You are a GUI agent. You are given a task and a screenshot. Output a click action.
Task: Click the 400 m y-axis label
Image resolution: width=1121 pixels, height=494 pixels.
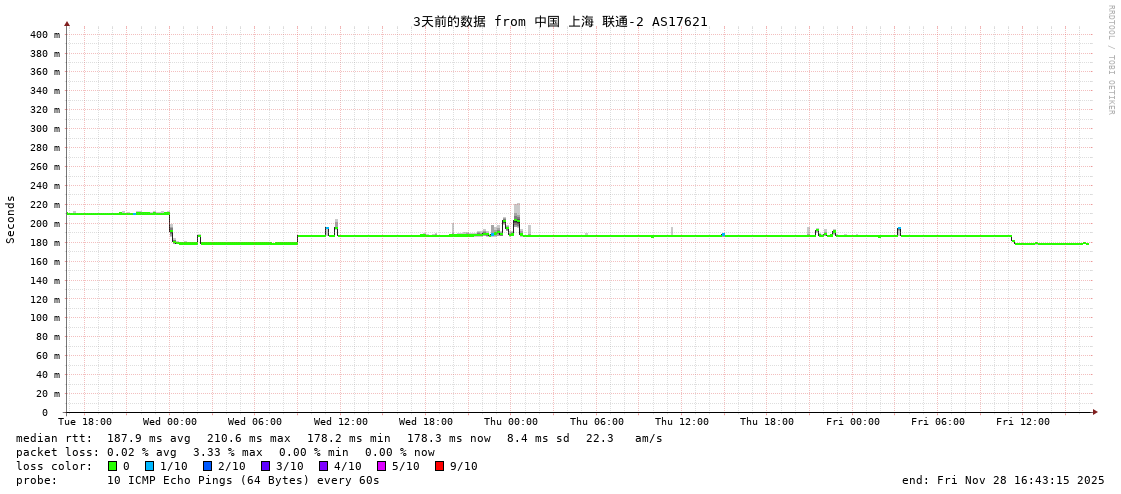[x=44, y=35]
